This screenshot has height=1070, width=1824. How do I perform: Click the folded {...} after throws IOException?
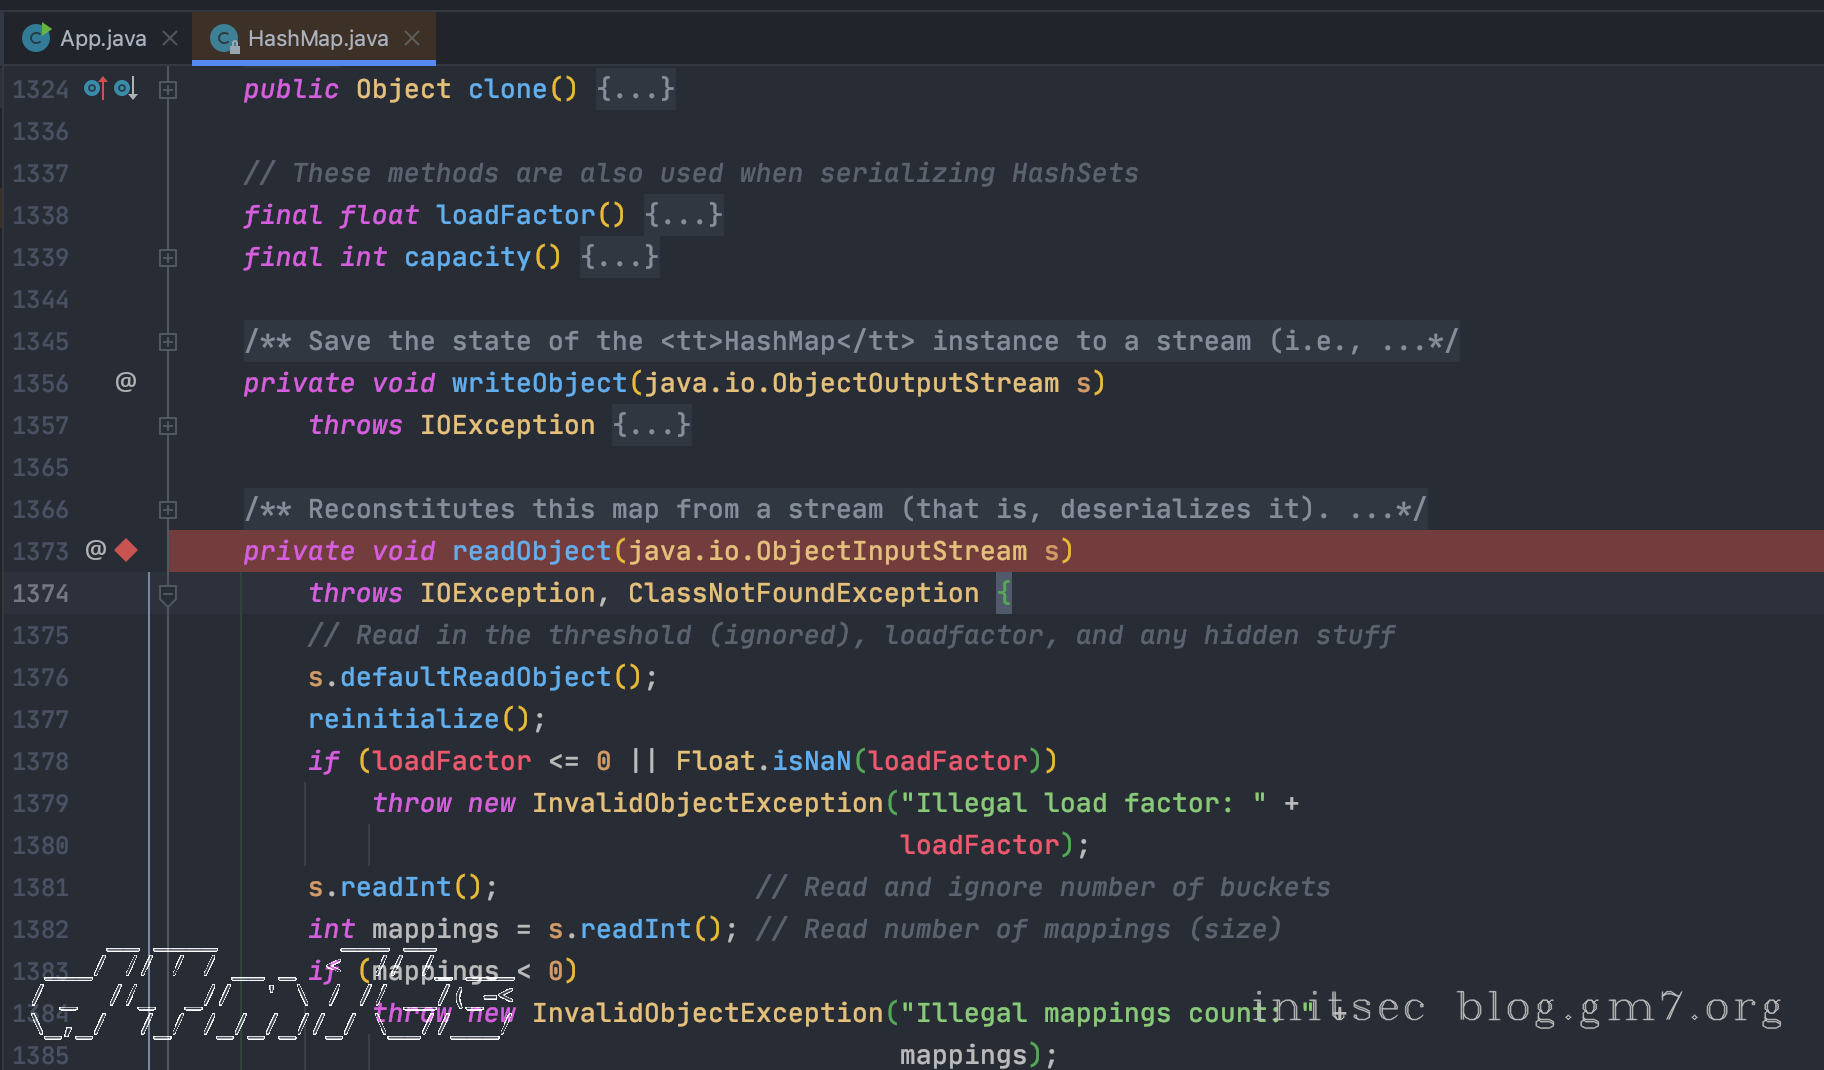click(651, 425)
